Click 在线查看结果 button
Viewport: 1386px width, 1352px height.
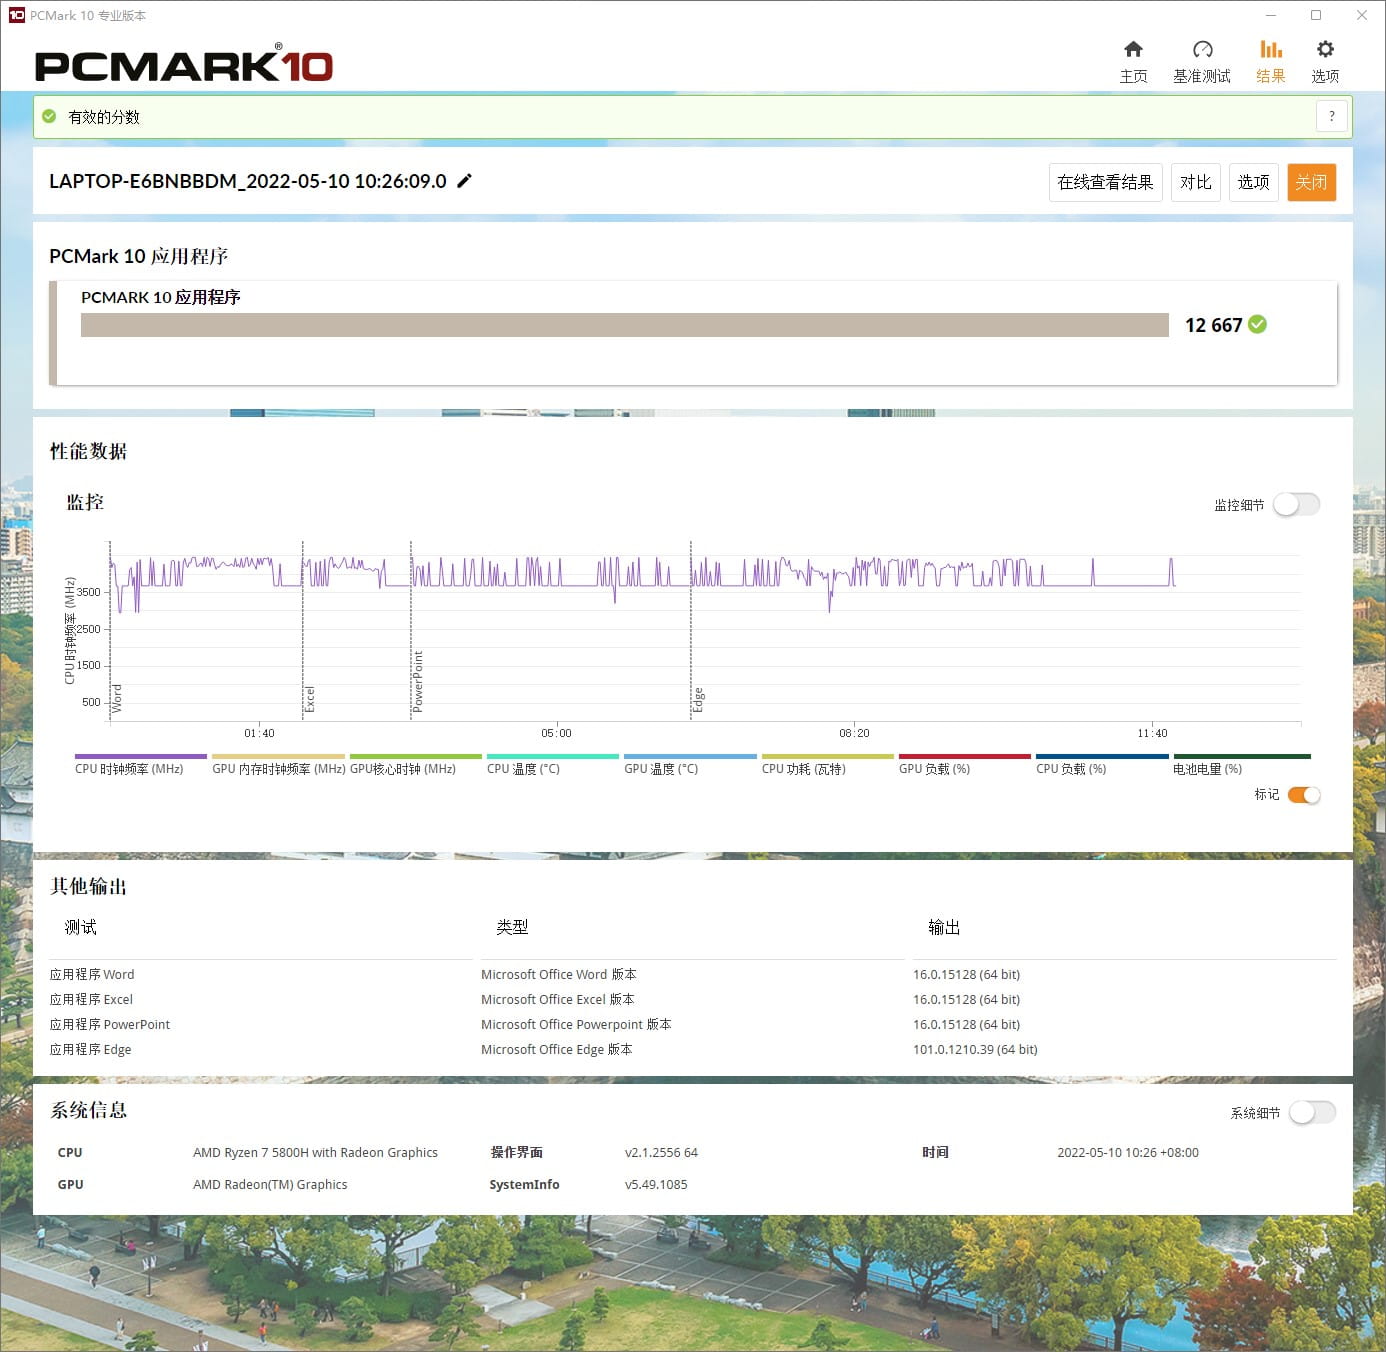(x=1105, y=182)
